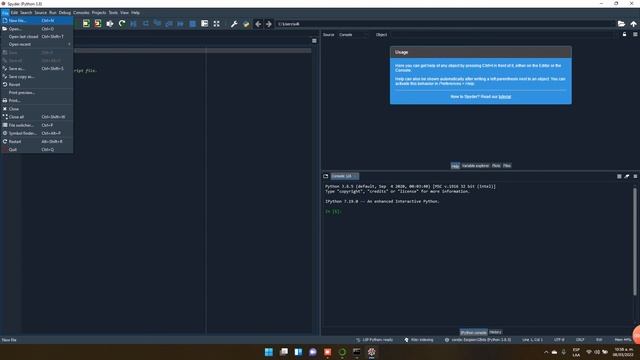This screenshot has width=640, height=360.
Task: Open the editor pane options menu icon
Action: click(314, 41)
